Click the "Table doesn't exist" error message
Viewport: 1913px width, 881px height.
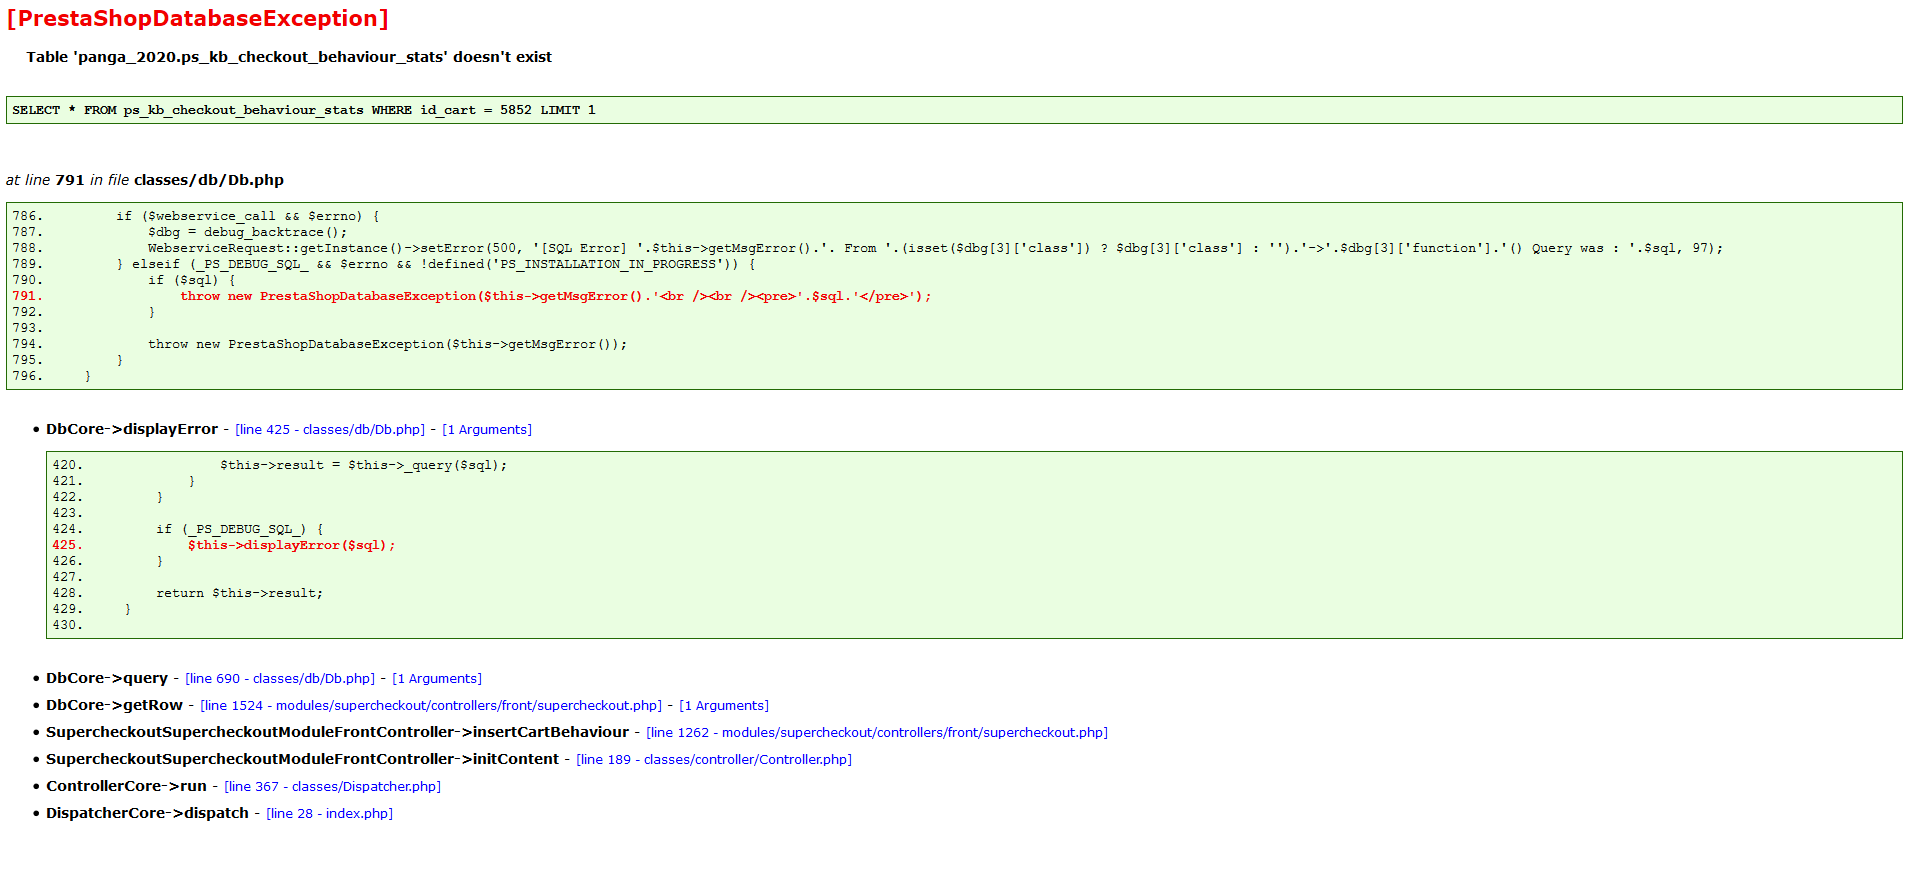289,57
